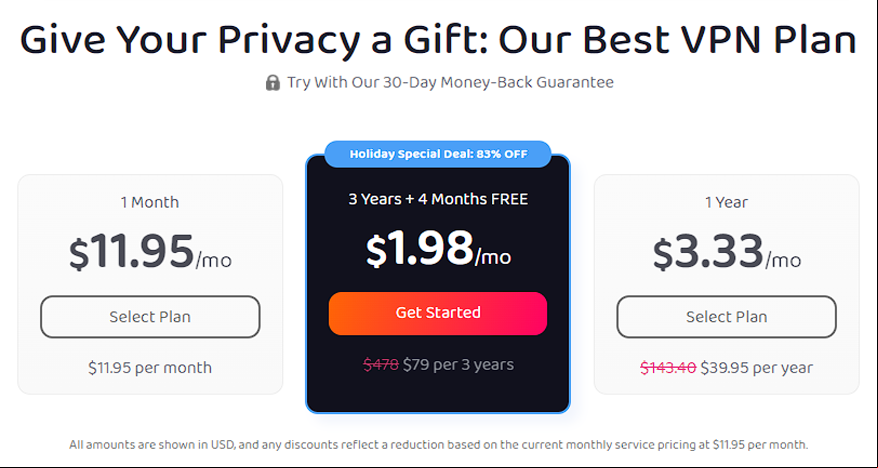This screenshot has height=468, width=878.
Task: Click the 1 Year plan title
Action: pyautogui.click(x=726, y=202)
